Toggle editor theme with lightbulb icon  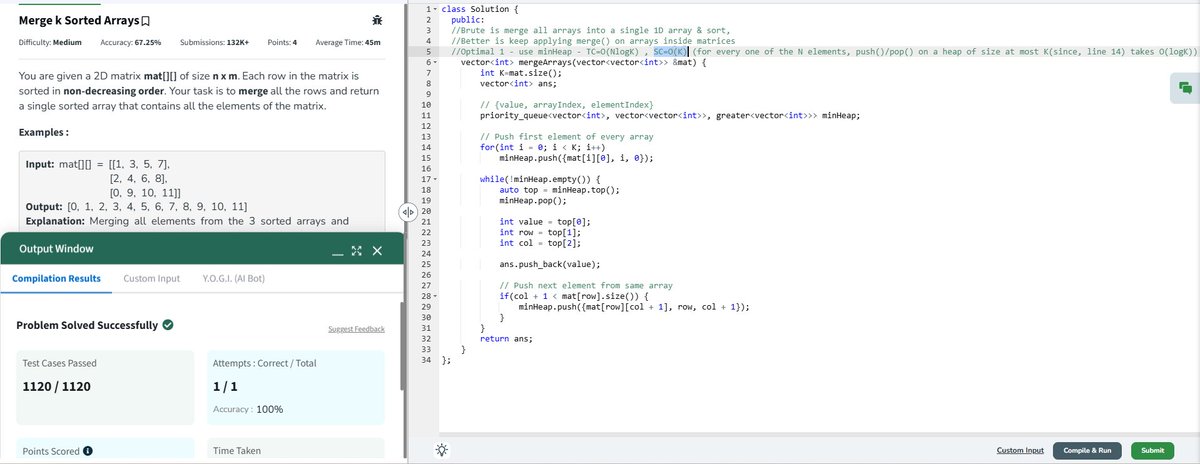coord(441,450)
